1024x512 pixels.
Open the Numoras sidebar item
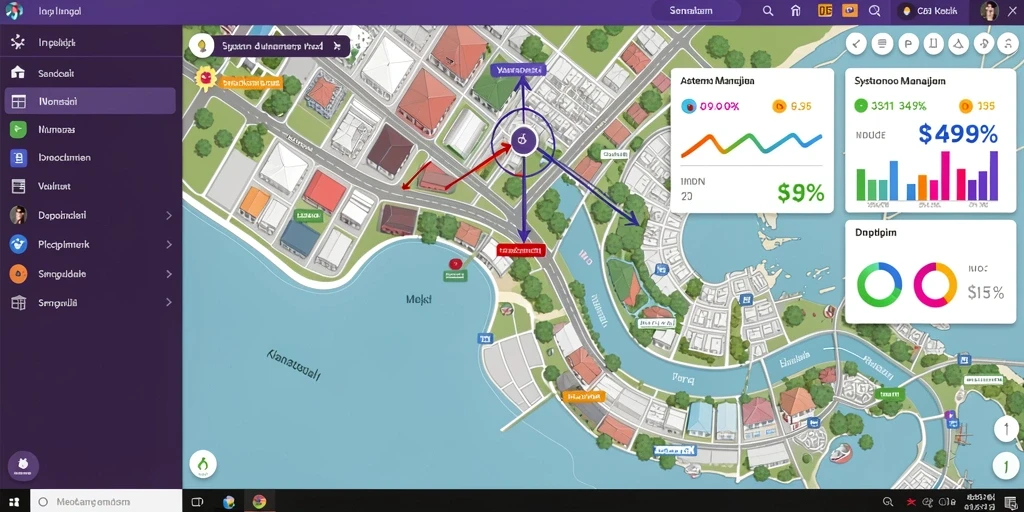click(90, 129)
